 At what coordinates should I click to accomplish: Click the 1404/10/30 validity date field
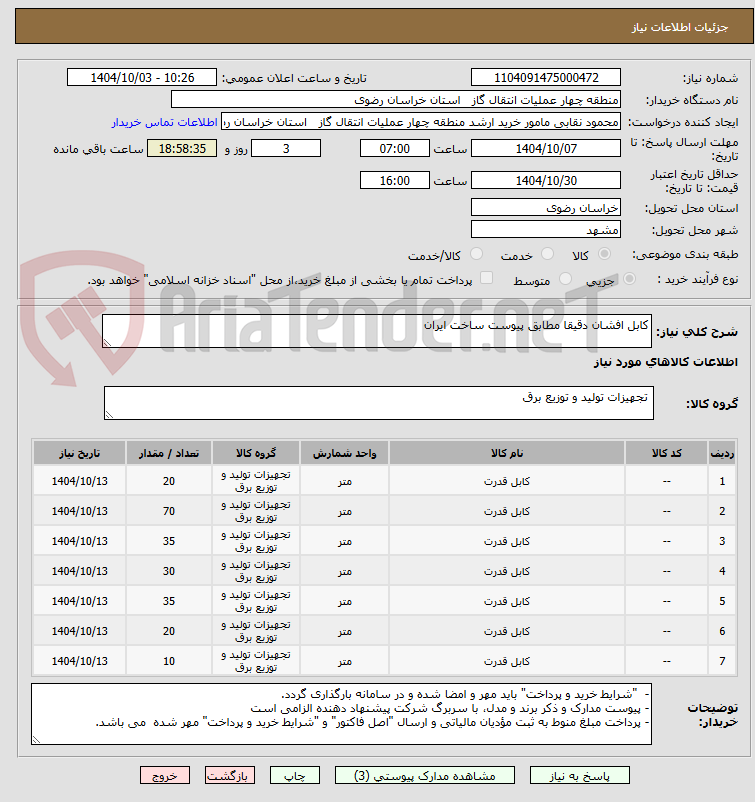pyautogui.click(x=546, y=180)
